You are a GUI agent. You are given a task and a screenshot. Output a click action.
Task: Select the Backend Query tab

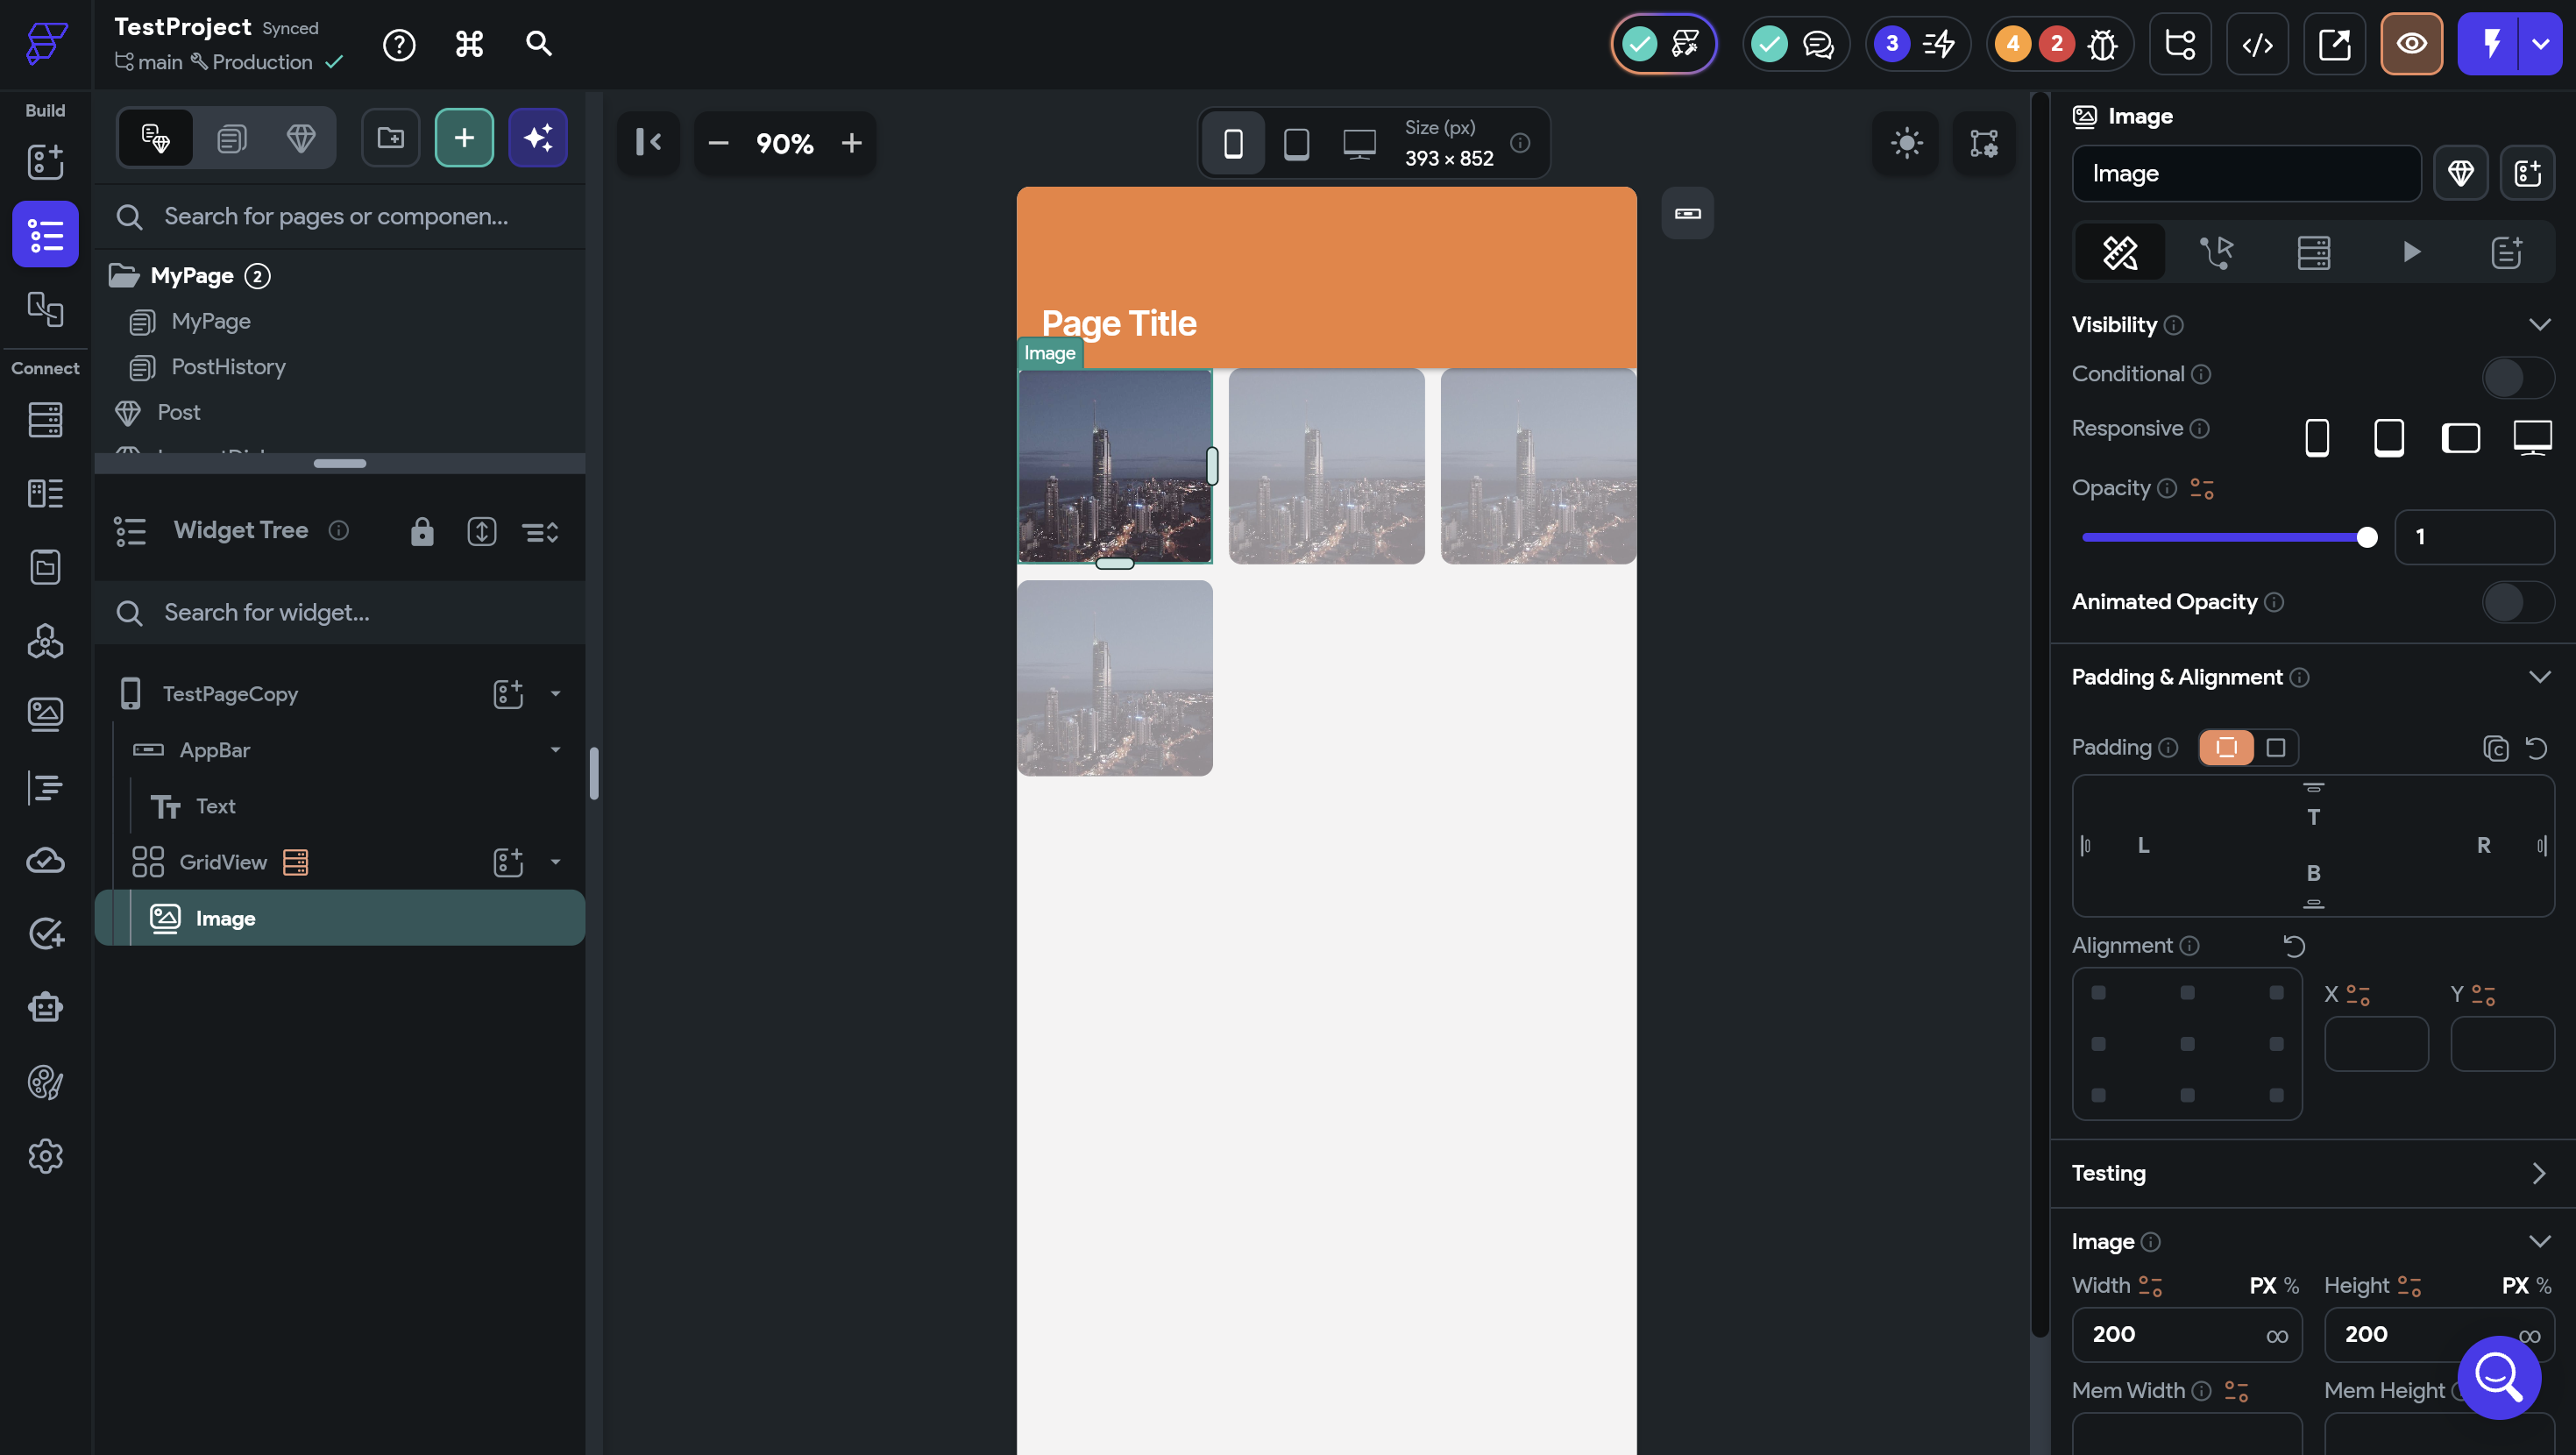(x=2313, y=252)
